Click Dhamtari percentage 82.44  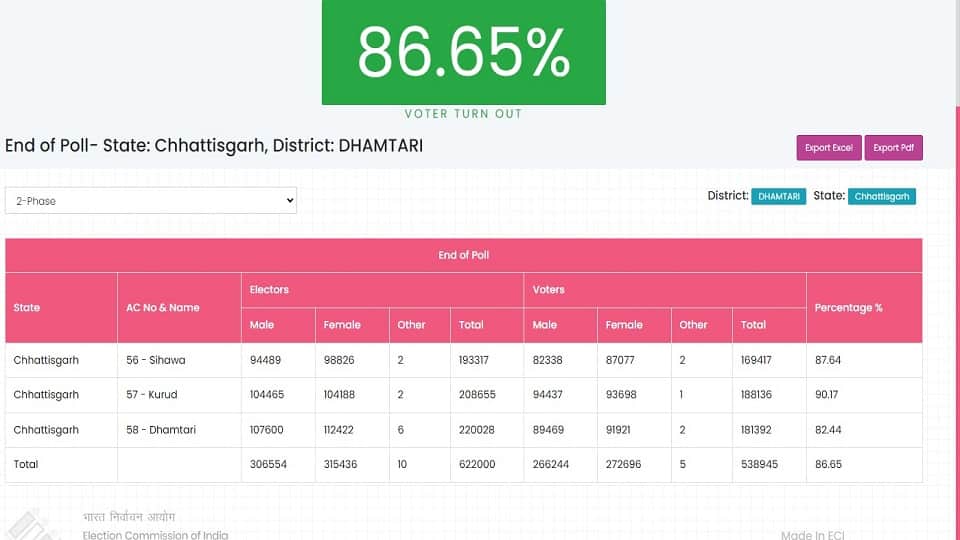(x=828, y=430)
